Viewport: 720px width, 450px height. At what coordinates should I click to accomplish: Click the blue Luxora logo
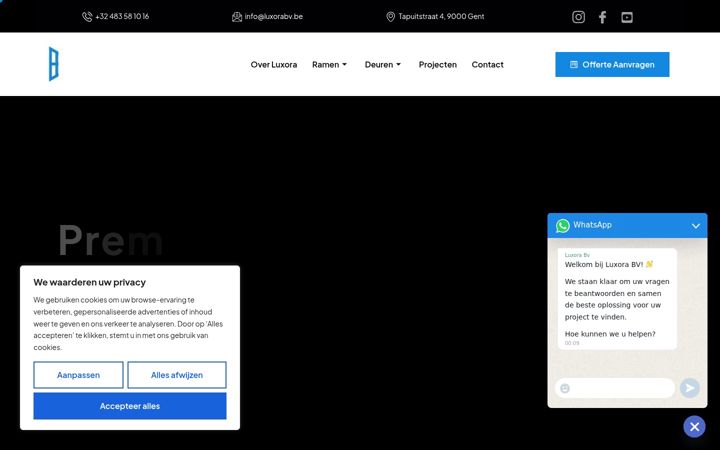(x=54, y=64)
